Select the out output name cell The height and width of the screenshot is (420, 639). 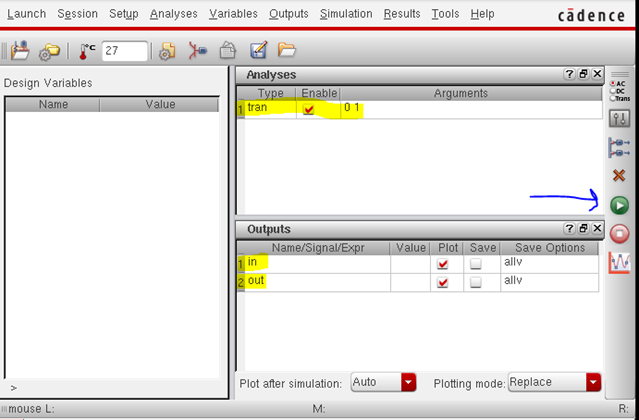[x=317, y=282]
